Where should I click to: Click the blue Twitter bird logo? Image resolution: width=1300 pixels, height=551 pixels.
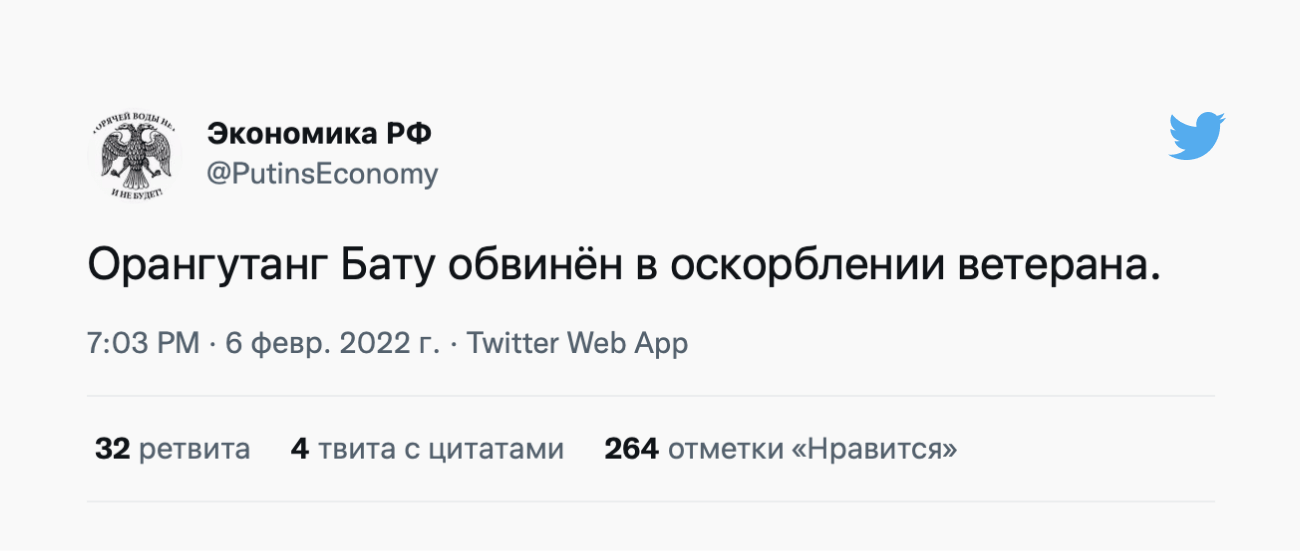click(x=1197, y=136)
